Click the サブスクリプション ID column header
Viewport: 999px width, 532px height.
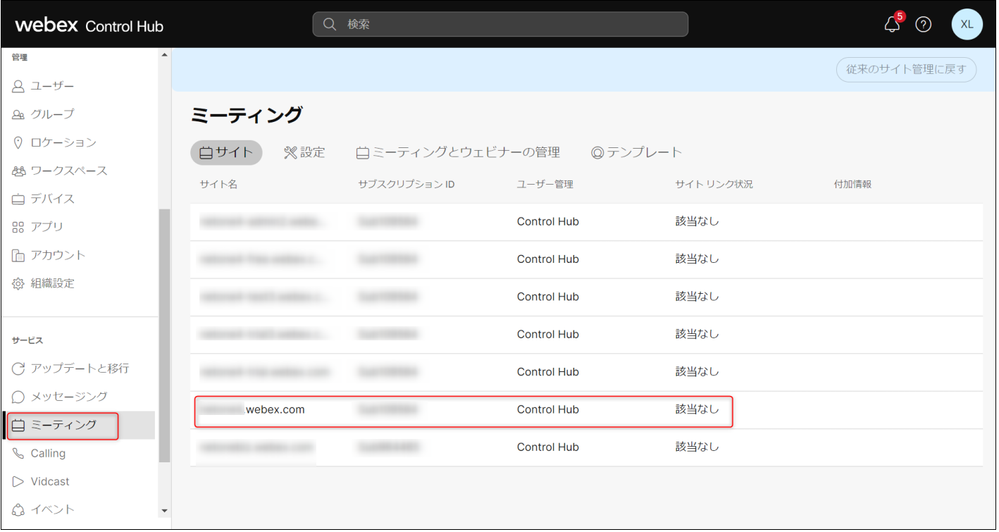(406, 184)
